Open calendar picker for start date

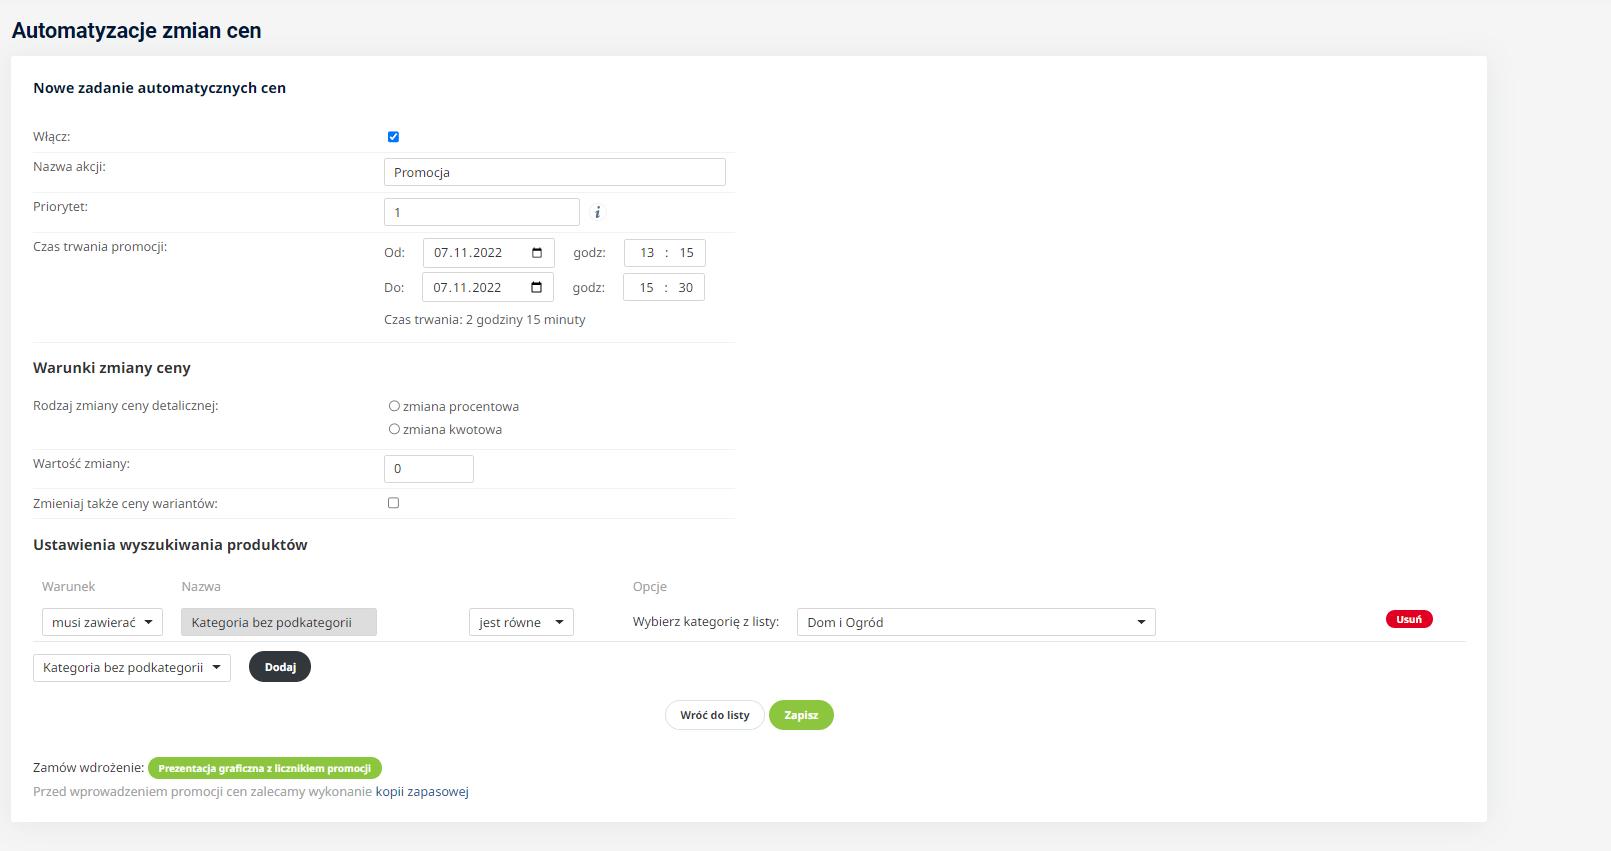coord(537,253)
